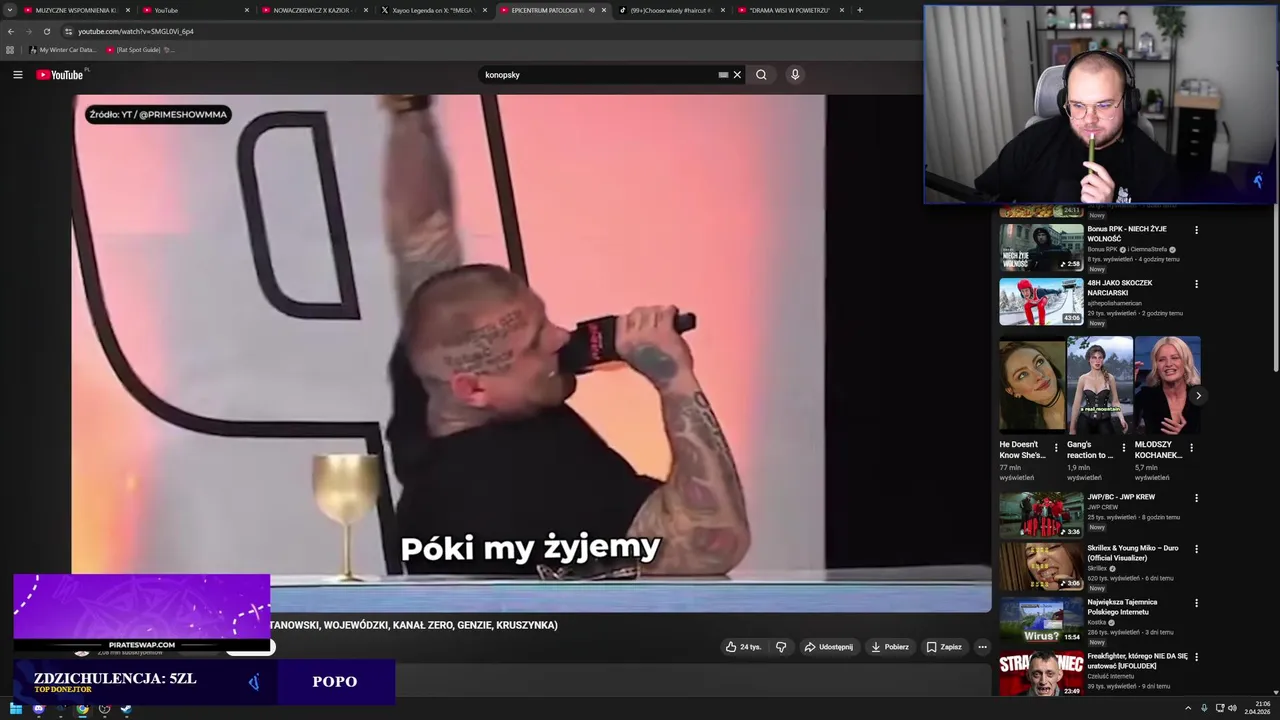Open the My Winter Car Data bookmark
Screen dimensions: 1280x720
point(63,50)
